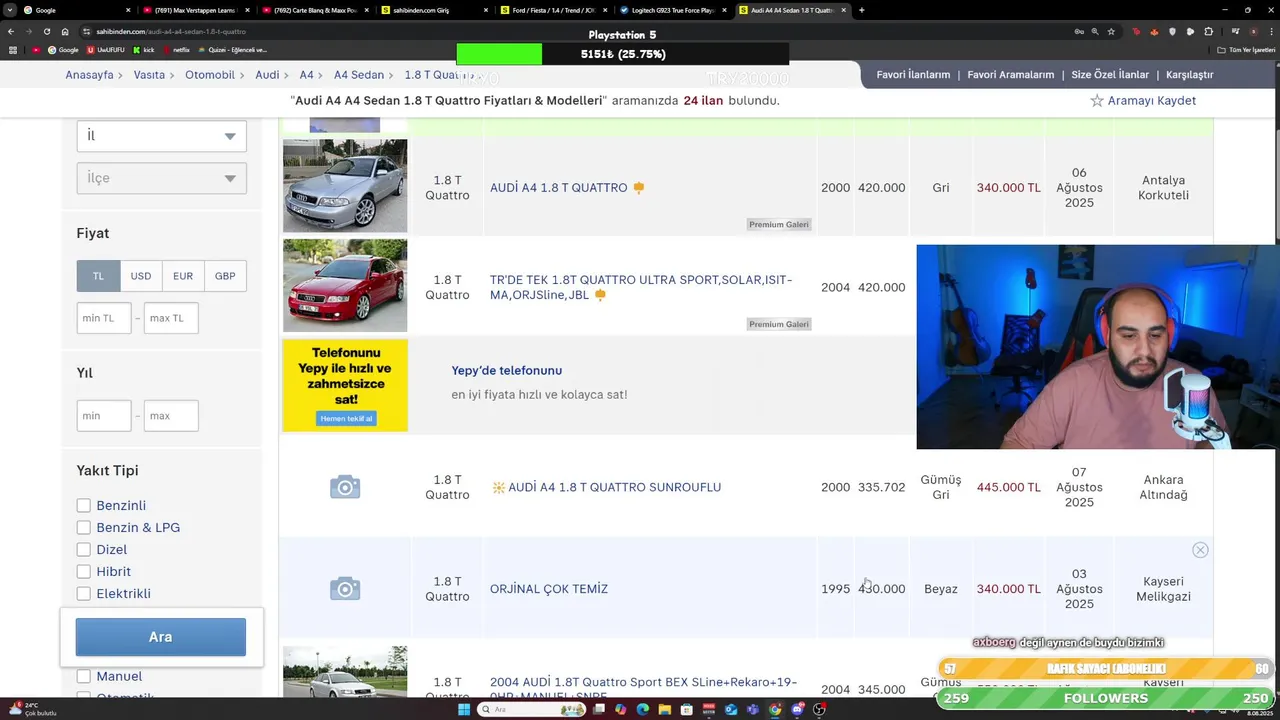This screenshot has width=1280, height=720.
Task: Open Microsoft Store from taskbar
Action: point(687,709)
